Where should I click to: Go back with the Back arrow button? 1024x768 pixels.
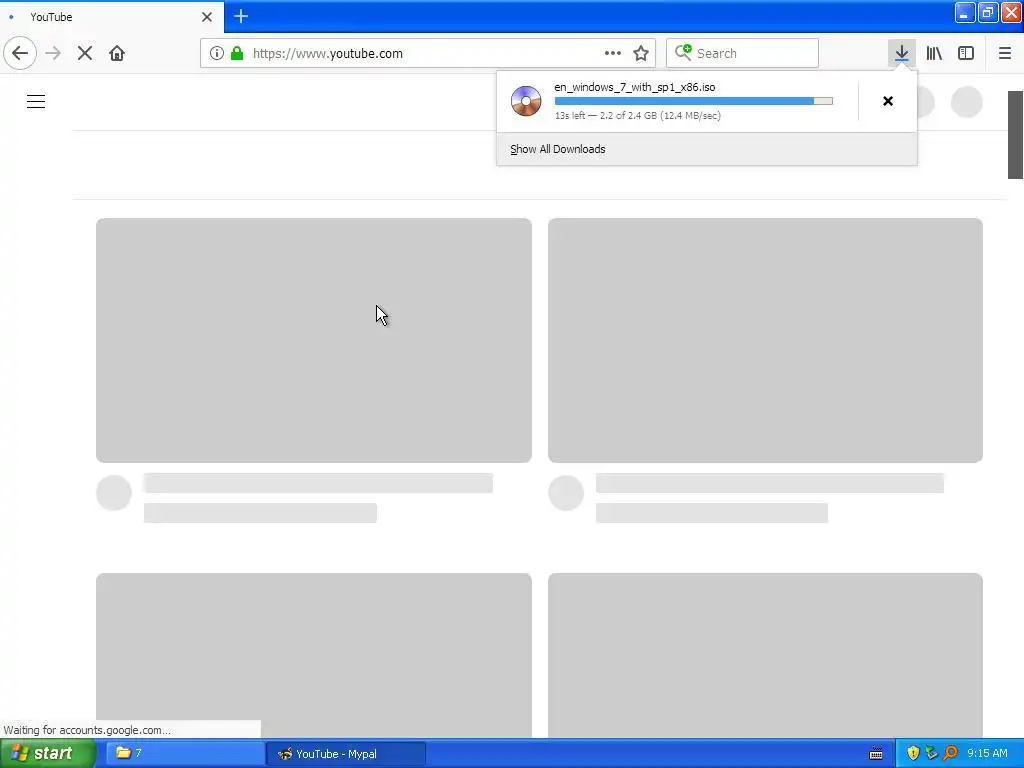[x=20, y=53]
